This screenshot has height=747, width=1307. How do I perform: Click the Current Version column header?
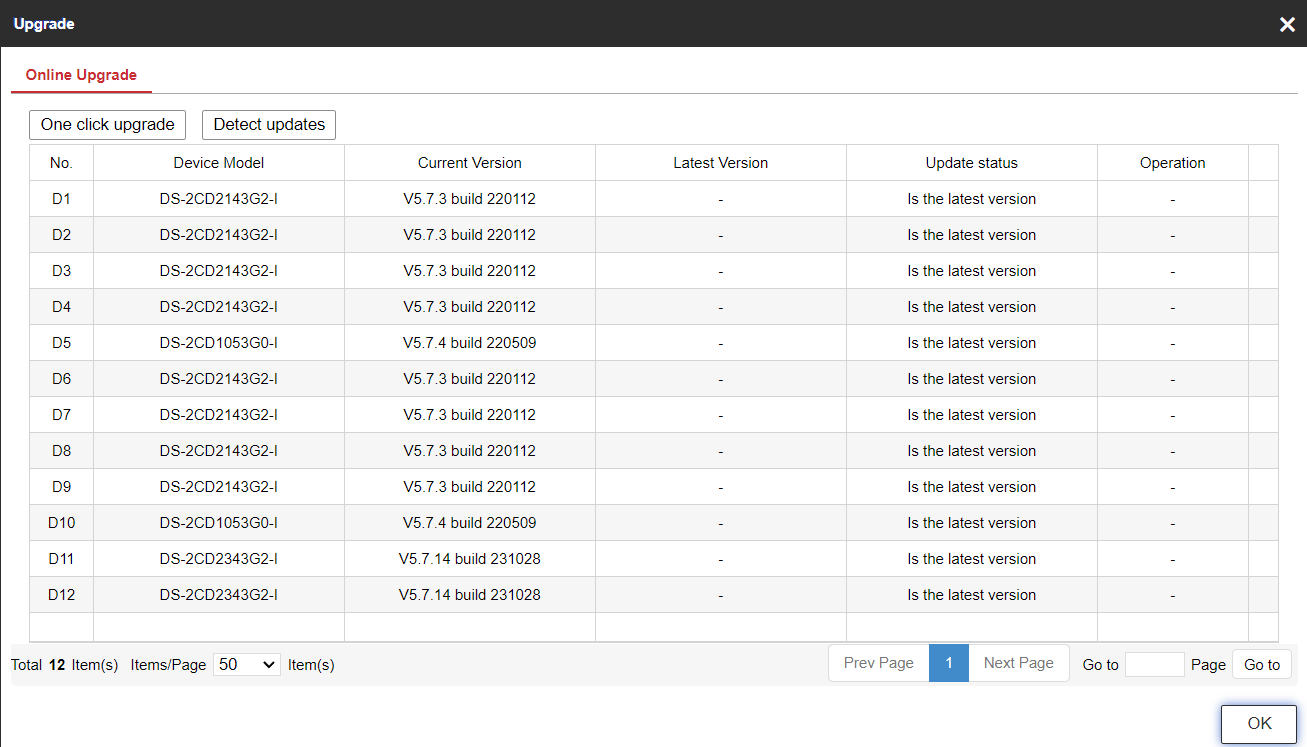pos(470,163)
